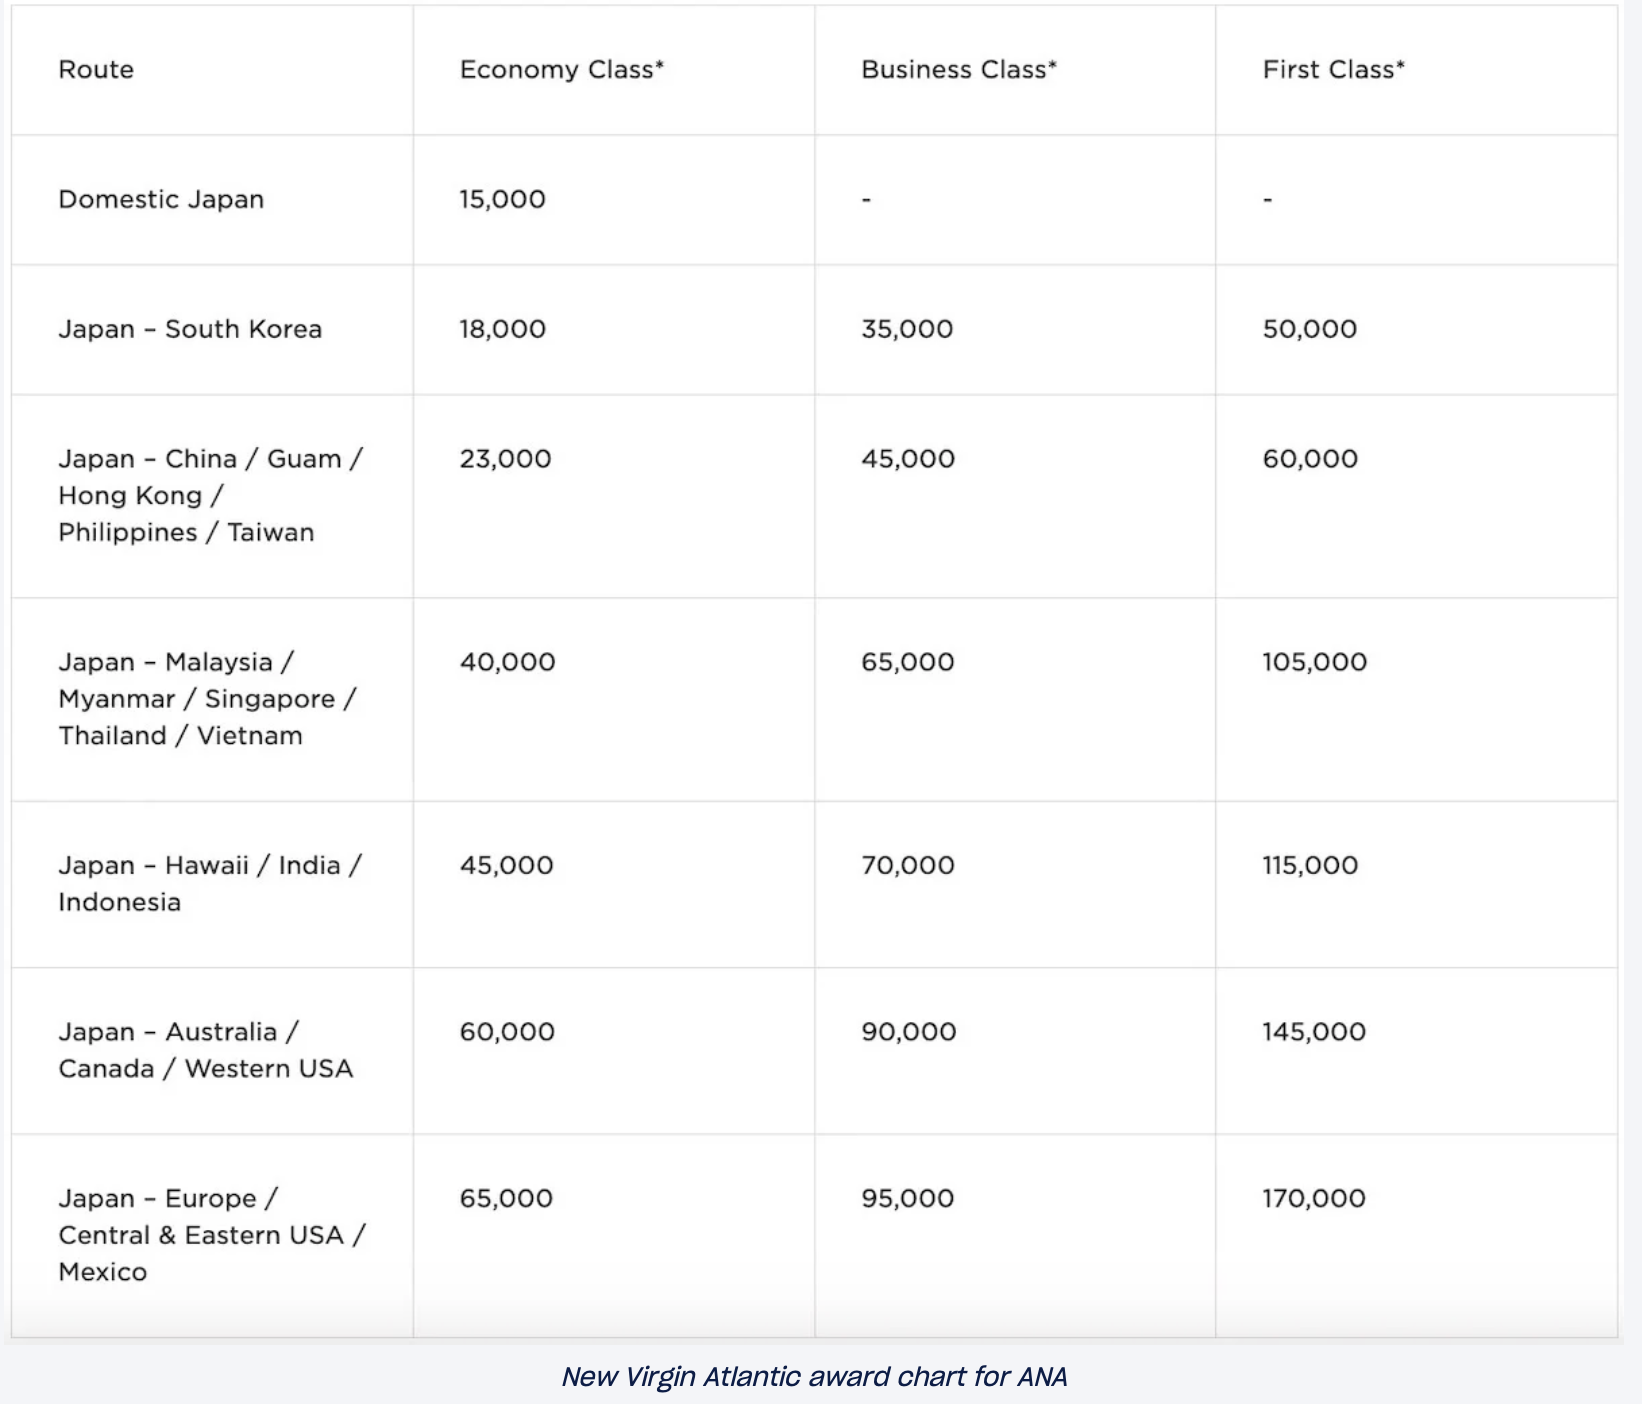Click the 70,000 business class value
The width and height of the screenshot is (1642, 1404).
tap(907, 865)
